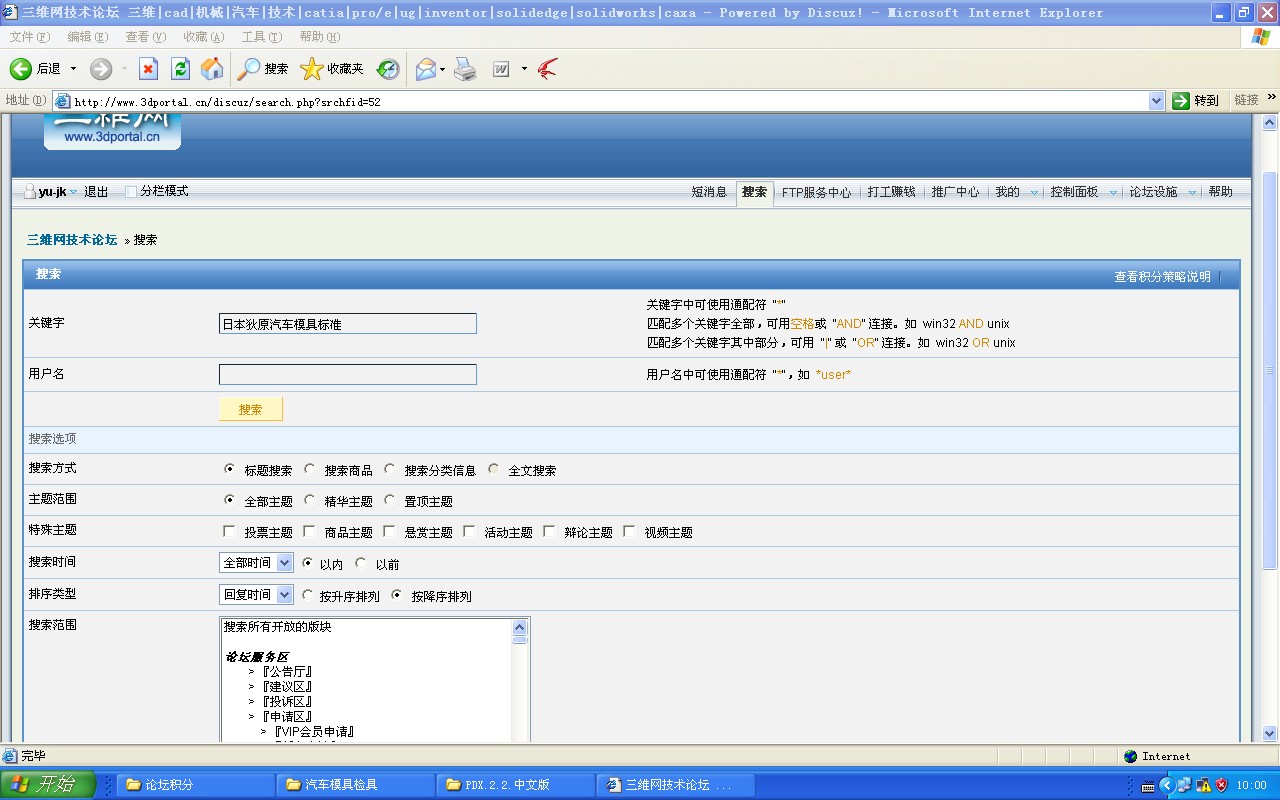Open the 排序类型 回复时间 dropdown
Image resolution: width=1280 pixels, height=800 pixels.
256,595
